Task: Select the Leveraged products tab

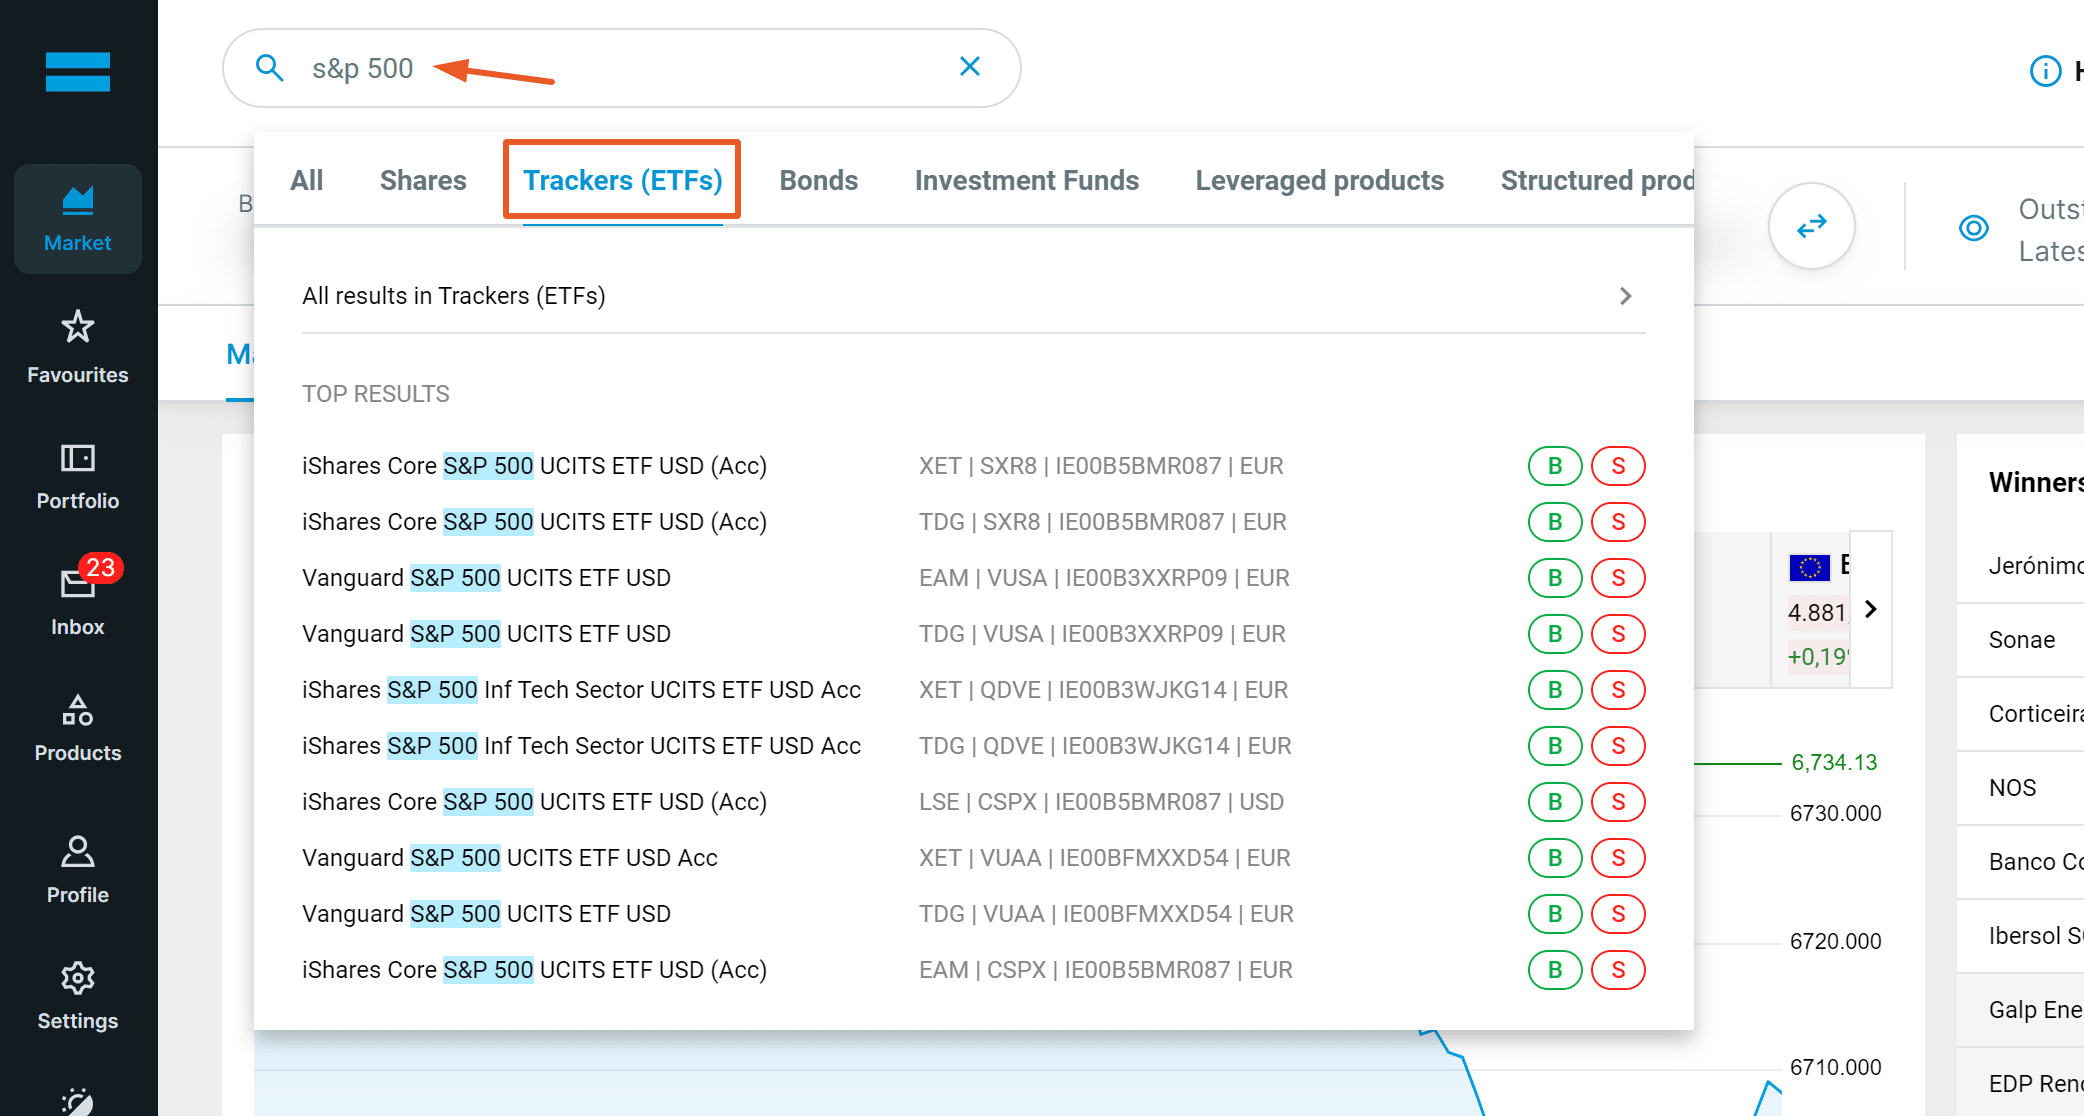Action: point(1320,180)
